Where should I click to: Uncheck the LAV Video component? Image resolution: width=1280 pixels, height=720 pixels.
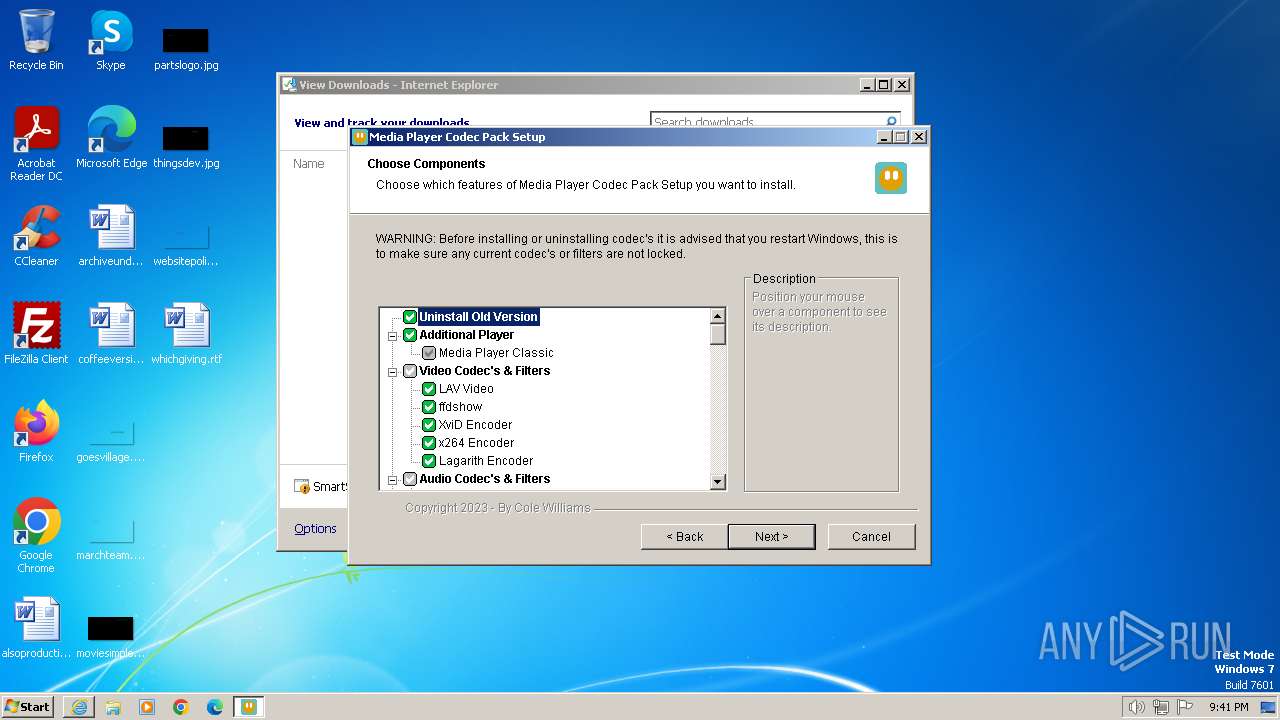click(429, 389)
